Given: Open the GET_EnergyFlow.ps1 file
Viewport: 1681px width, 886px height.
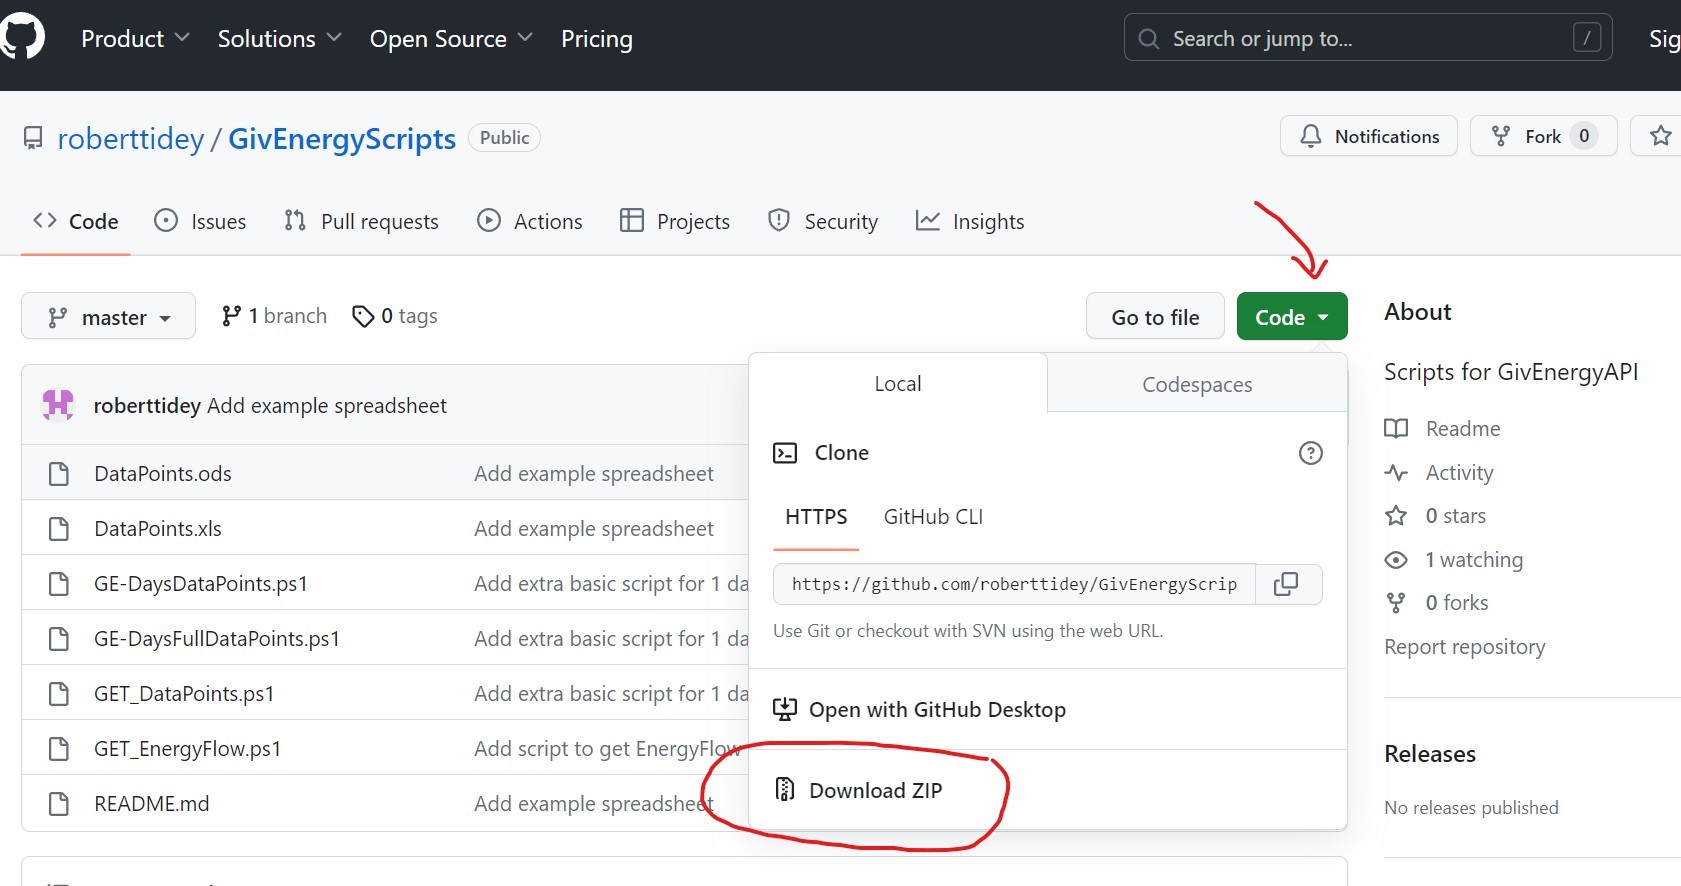Looking at the screenshot, I should click(x=188, y=748).
